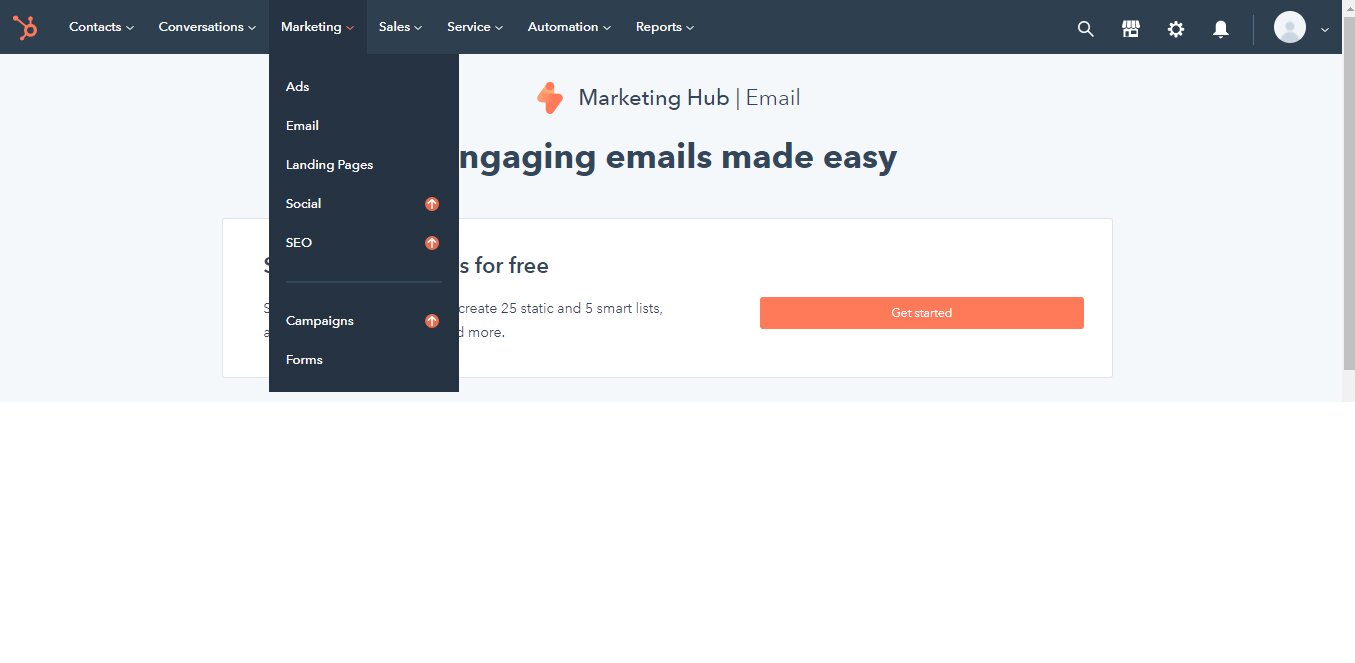Open the Settings gear icon
Viewport: 1355px width, 663px height.
point(1175,29)
